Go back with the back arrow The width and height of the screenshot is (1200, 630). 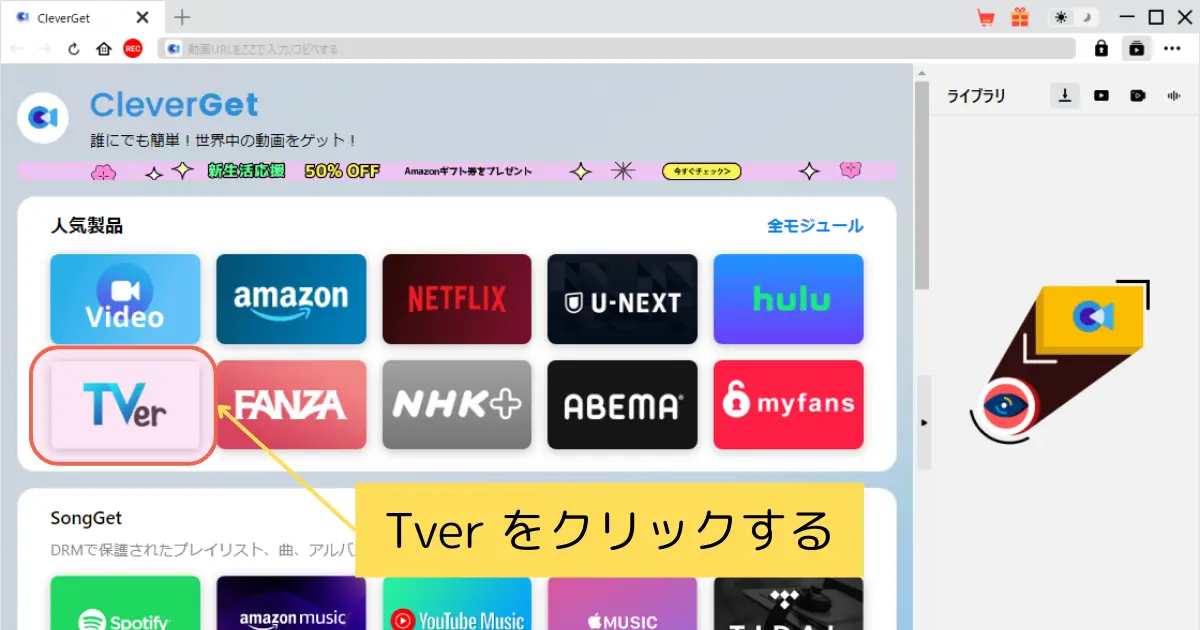(17, 49)
